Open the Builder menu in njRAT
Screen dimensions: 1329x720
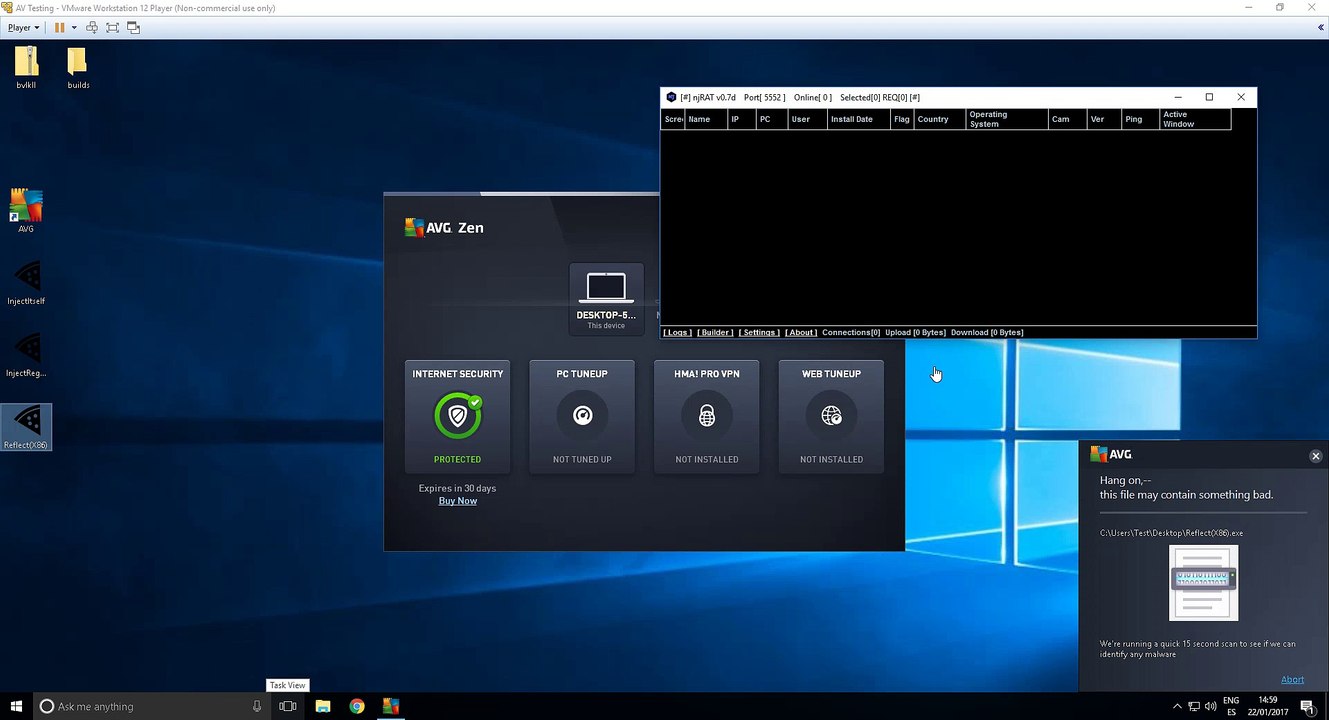(x=714, y=332)
